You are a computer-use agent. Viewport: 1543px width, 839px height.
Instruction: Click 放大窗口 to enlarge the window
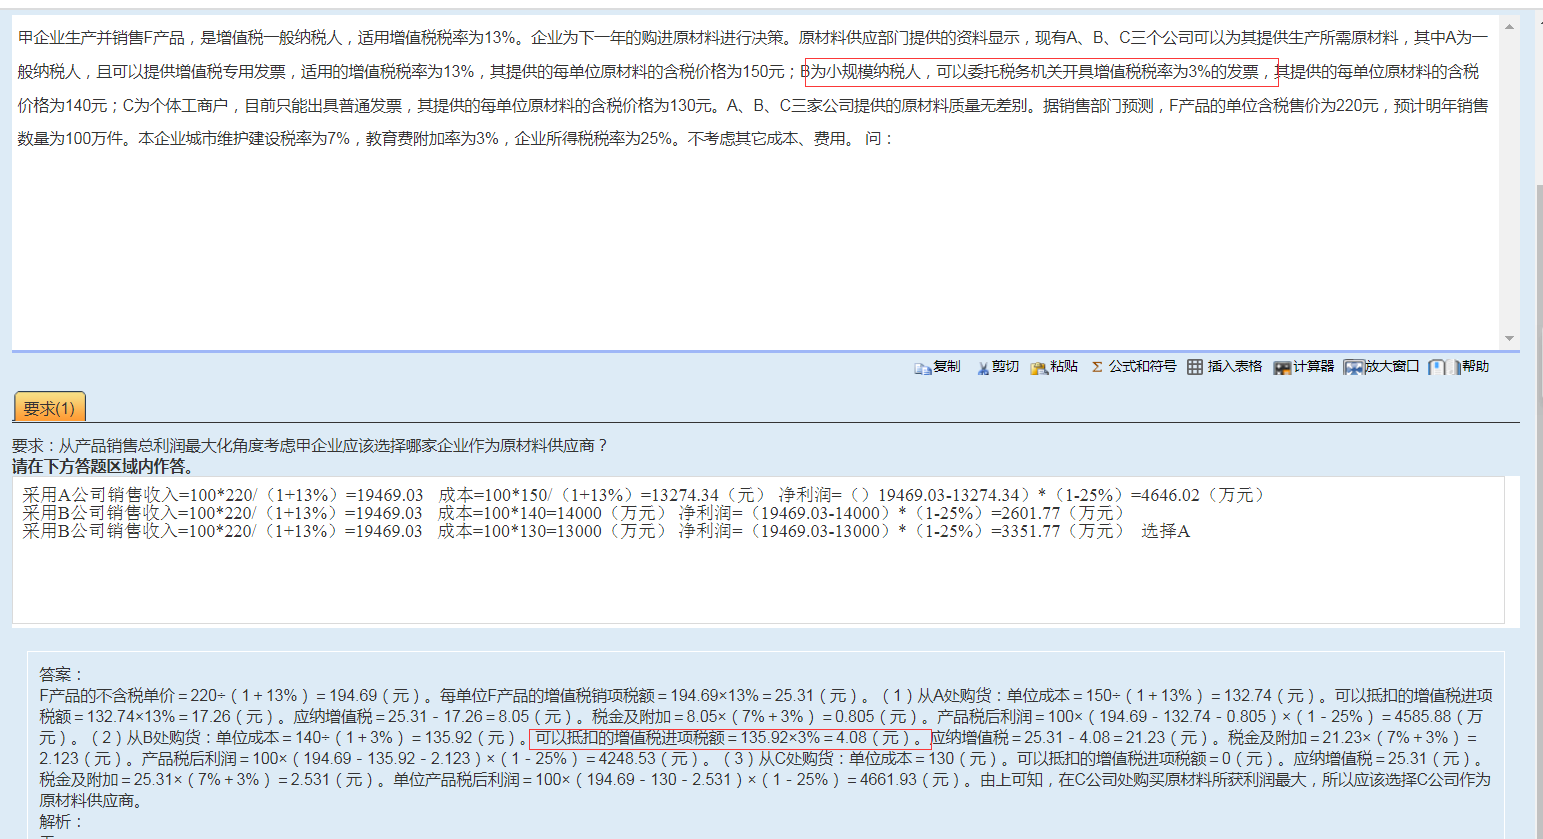coord(1354,368)
